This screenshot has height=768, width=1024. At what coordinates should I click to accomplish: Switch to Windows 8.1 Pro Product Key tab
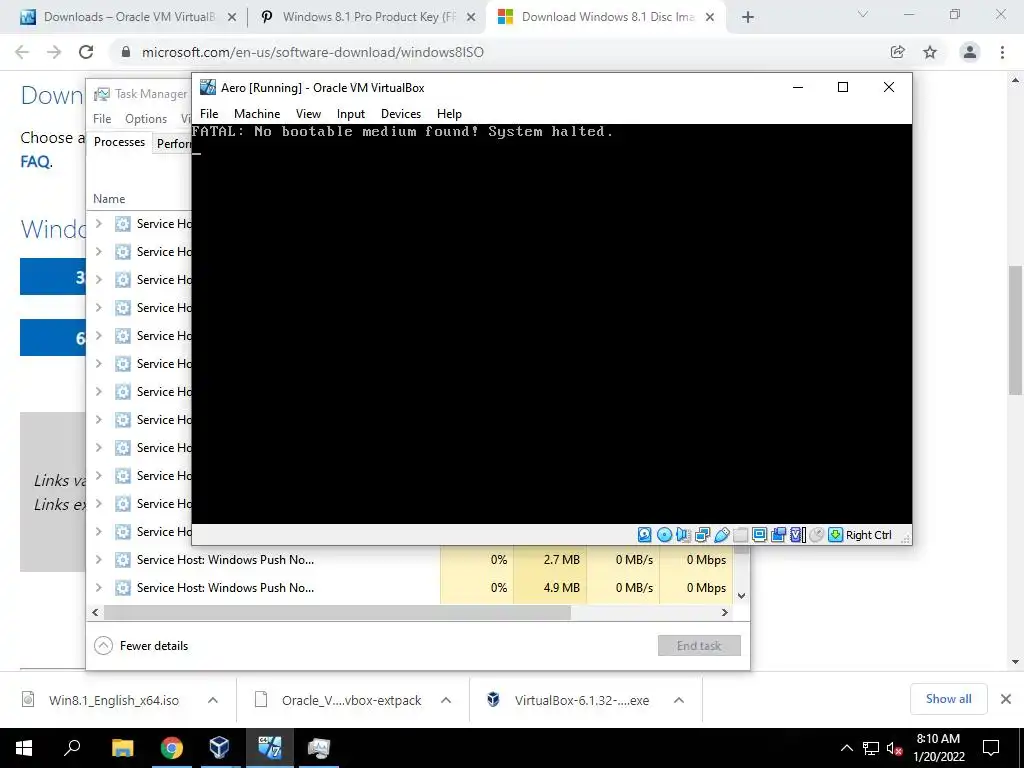point(370,17)
